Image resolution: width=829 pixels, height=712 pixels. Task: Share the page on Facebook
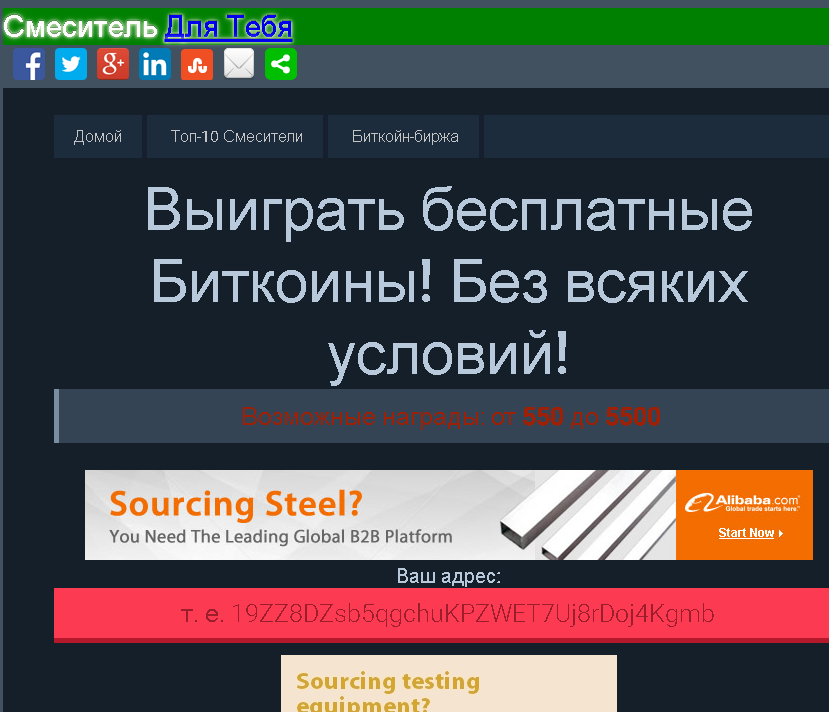29,65
